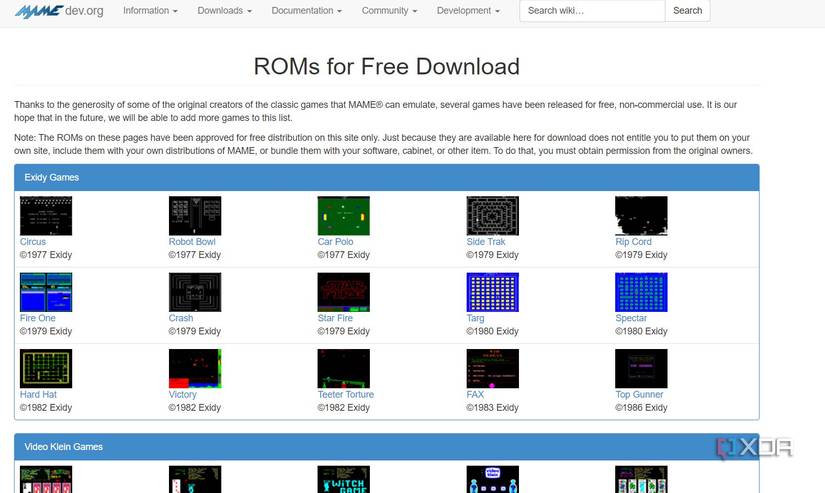
Task: Open the Hard Hat game thumbnail
Action: pos(46,368)
